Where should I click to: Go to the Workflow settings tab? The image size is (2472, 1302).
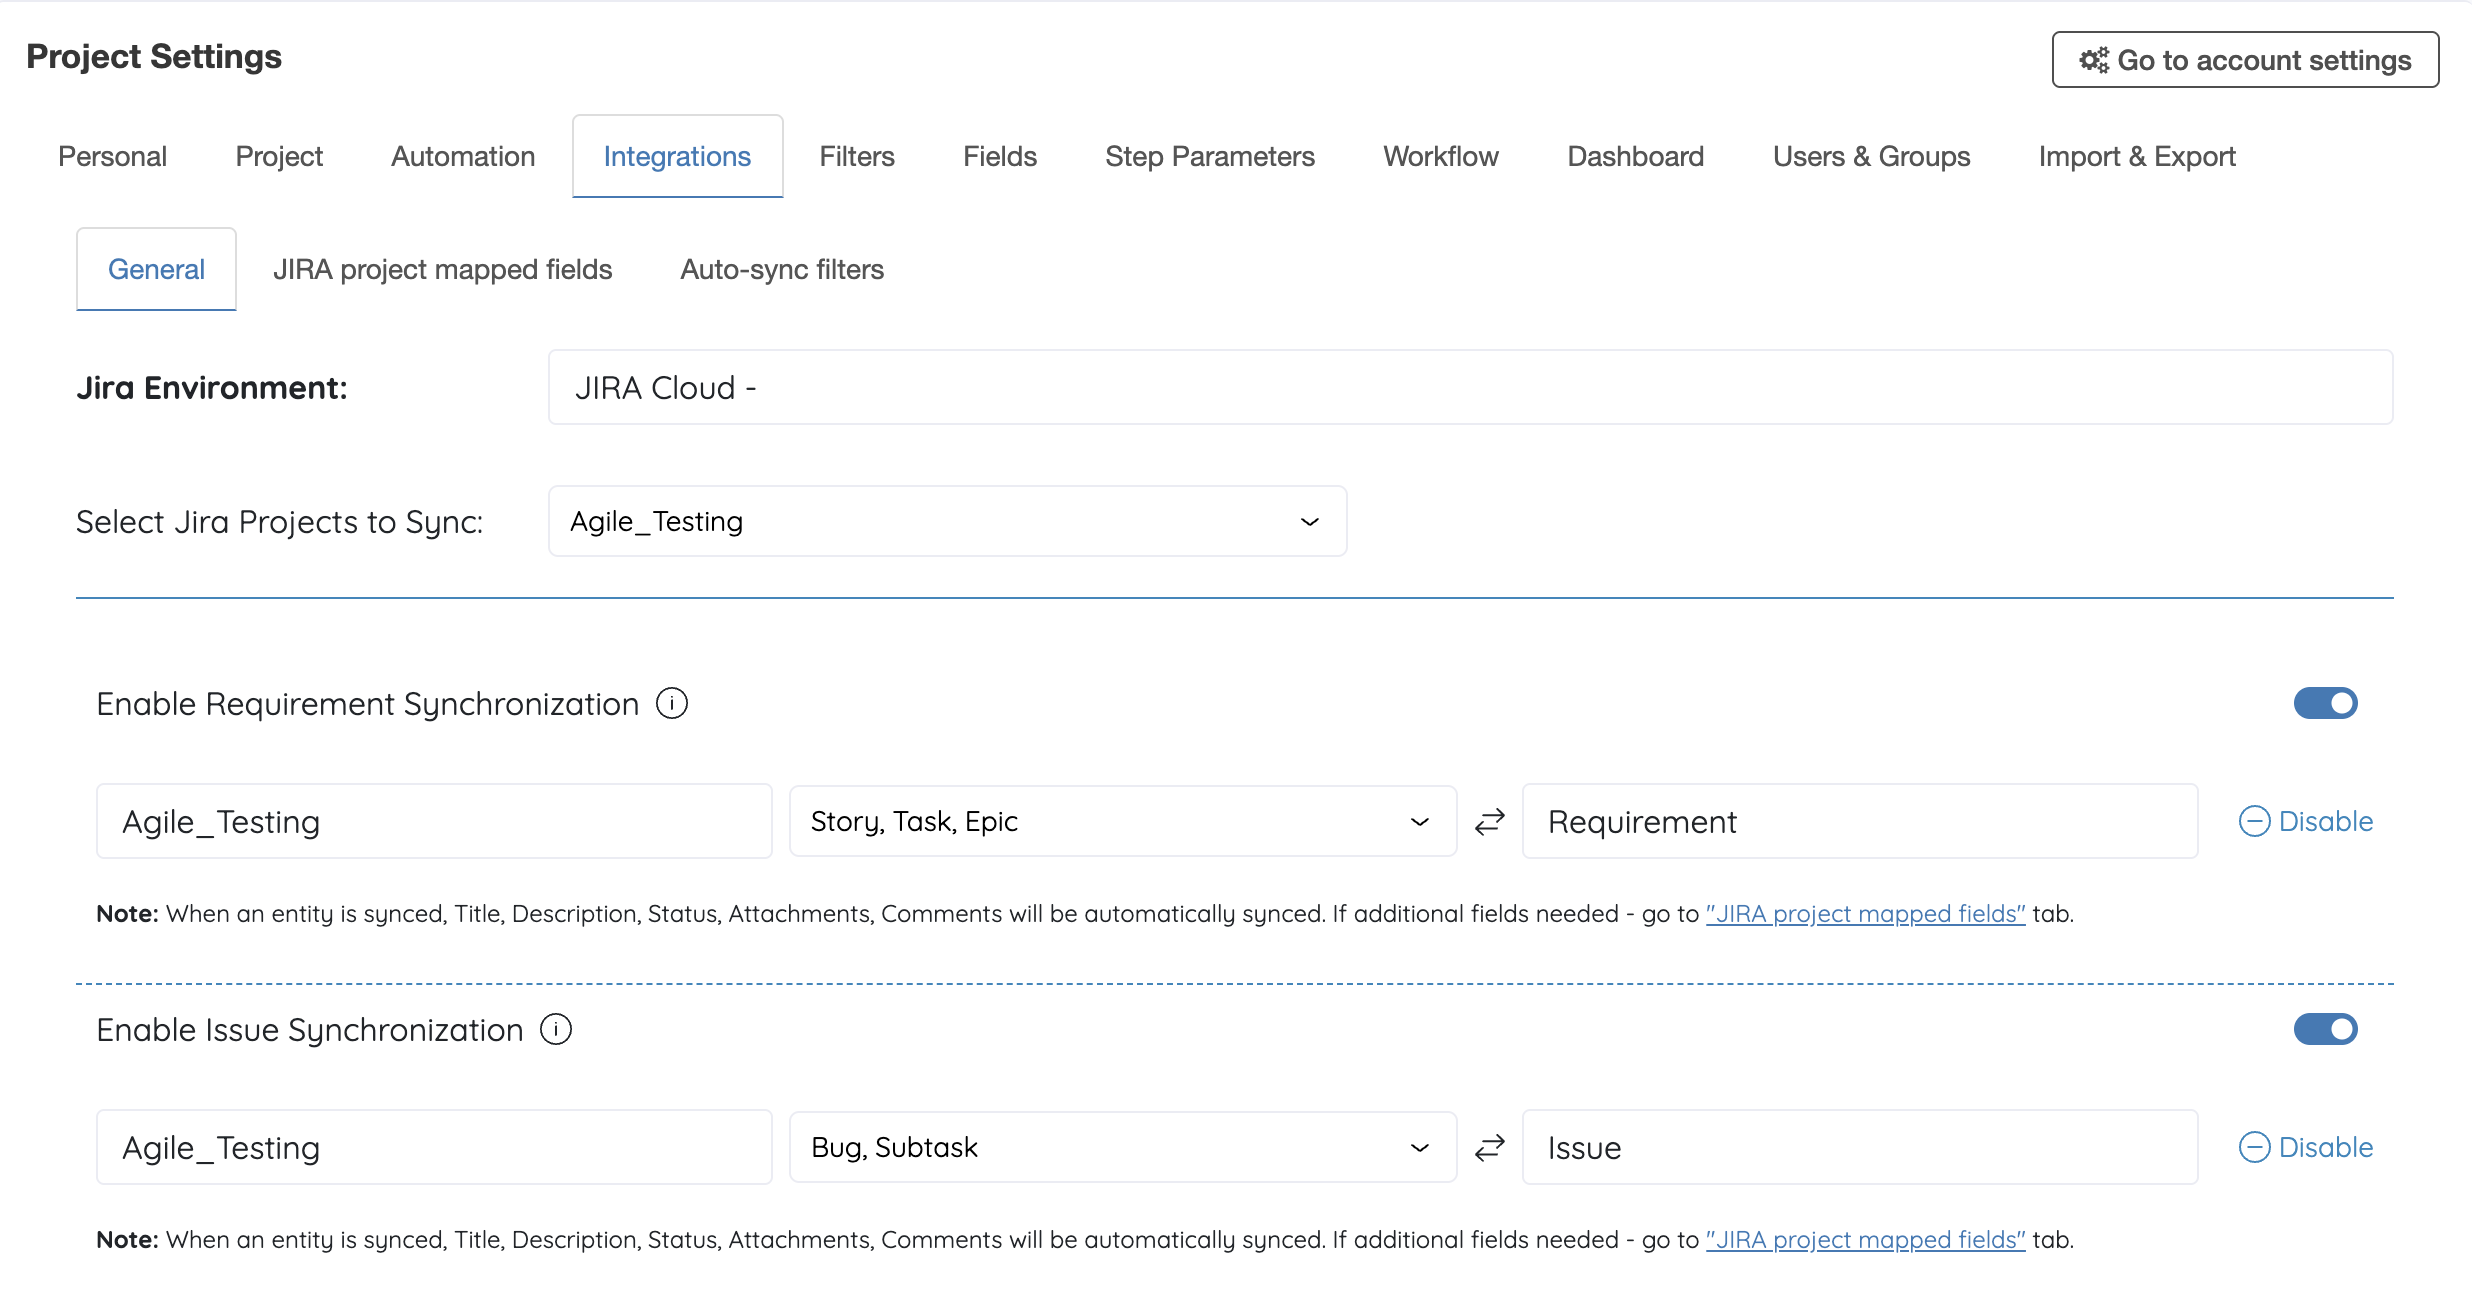[x=1440, y=157]
